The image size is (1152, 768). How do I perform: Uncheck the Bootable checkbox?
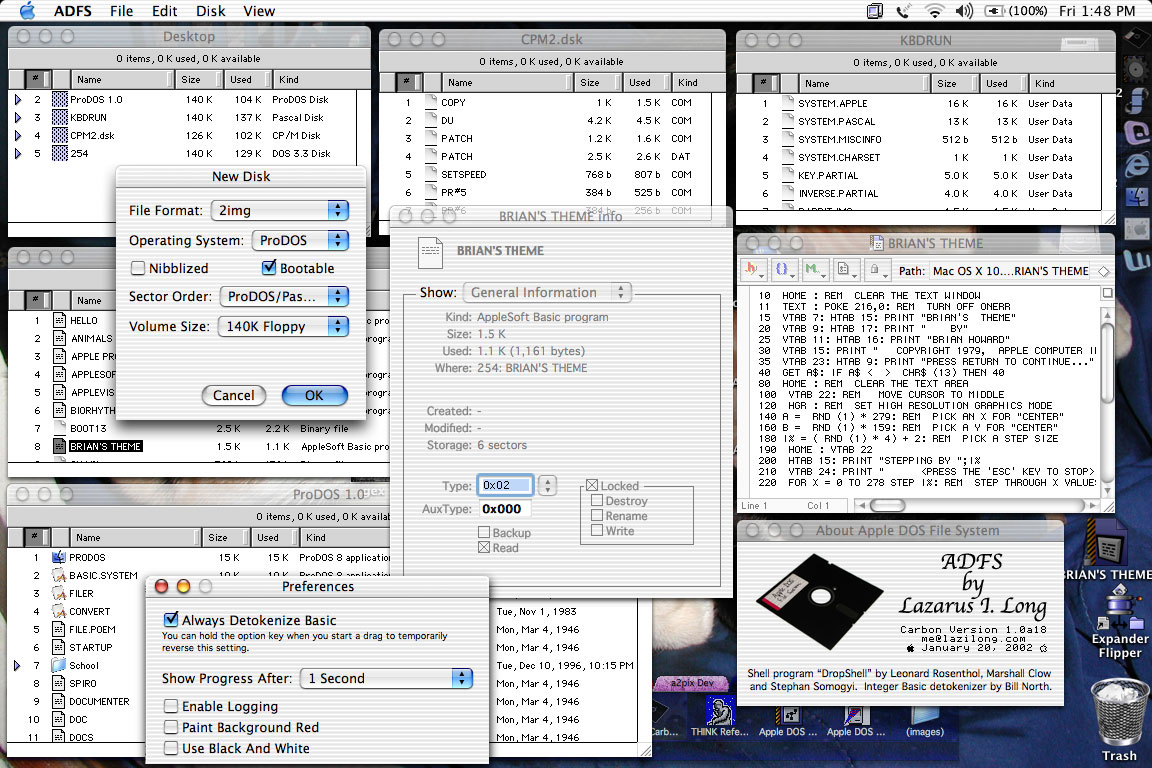coord(269,268)
